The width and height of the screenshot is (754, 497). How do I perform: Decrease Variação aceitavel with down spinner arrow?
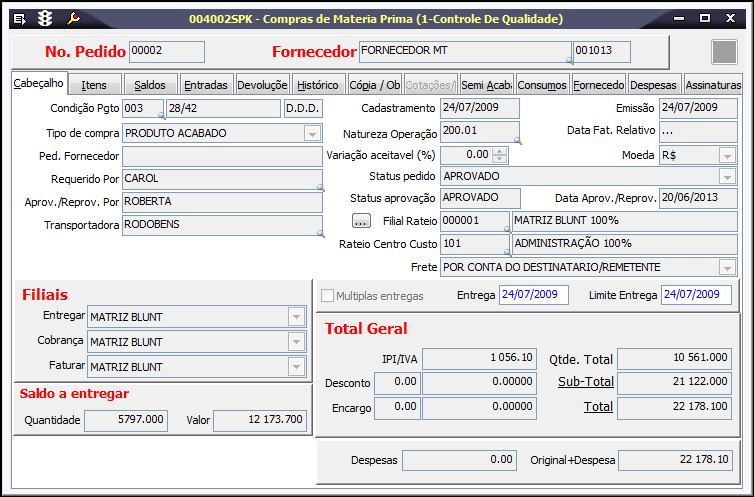coord(500,160)
